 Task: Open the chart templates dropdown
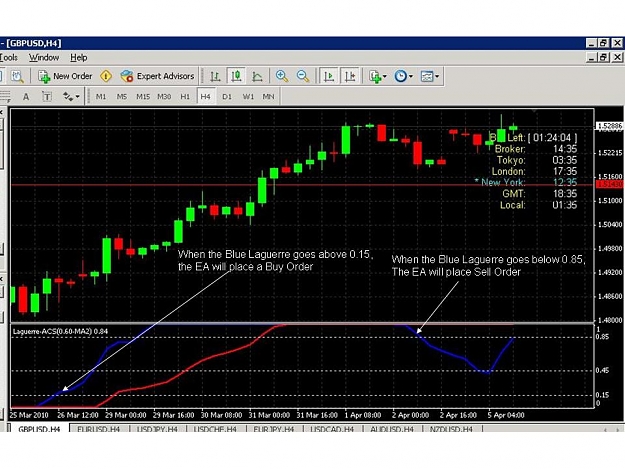point(430,76)
